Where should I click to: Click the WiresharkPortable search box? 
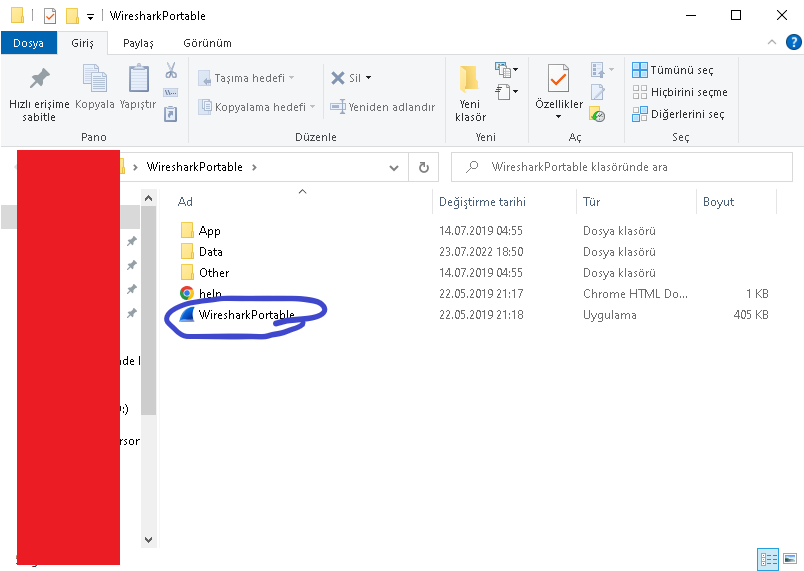621,167
